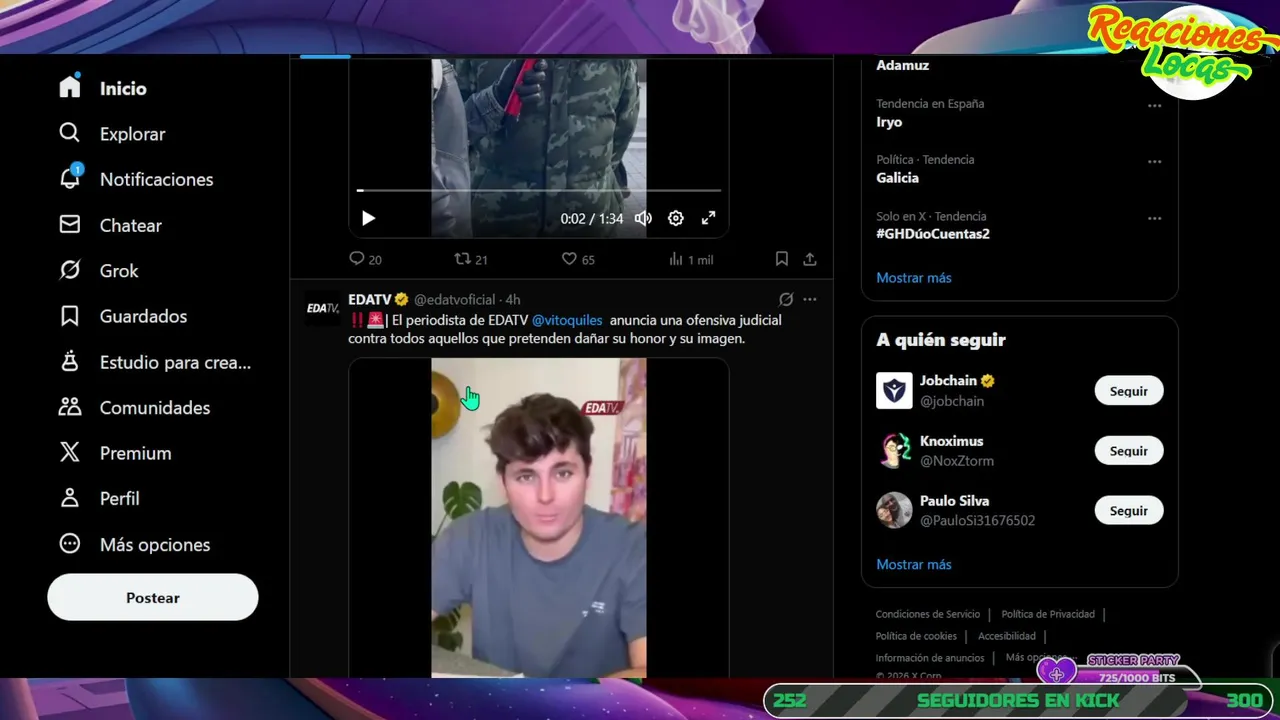Open the Estudio para creadores icon
1280x720 pixels.
70,362
